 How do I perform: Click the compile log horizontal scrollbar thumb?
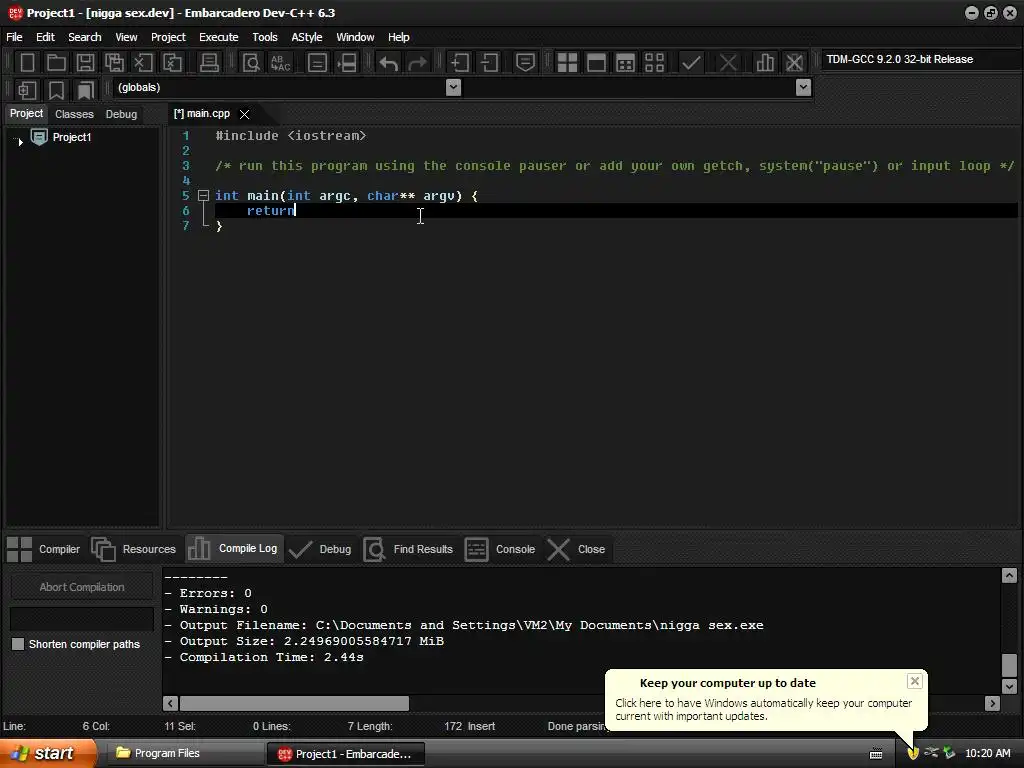tap(295, 703)
